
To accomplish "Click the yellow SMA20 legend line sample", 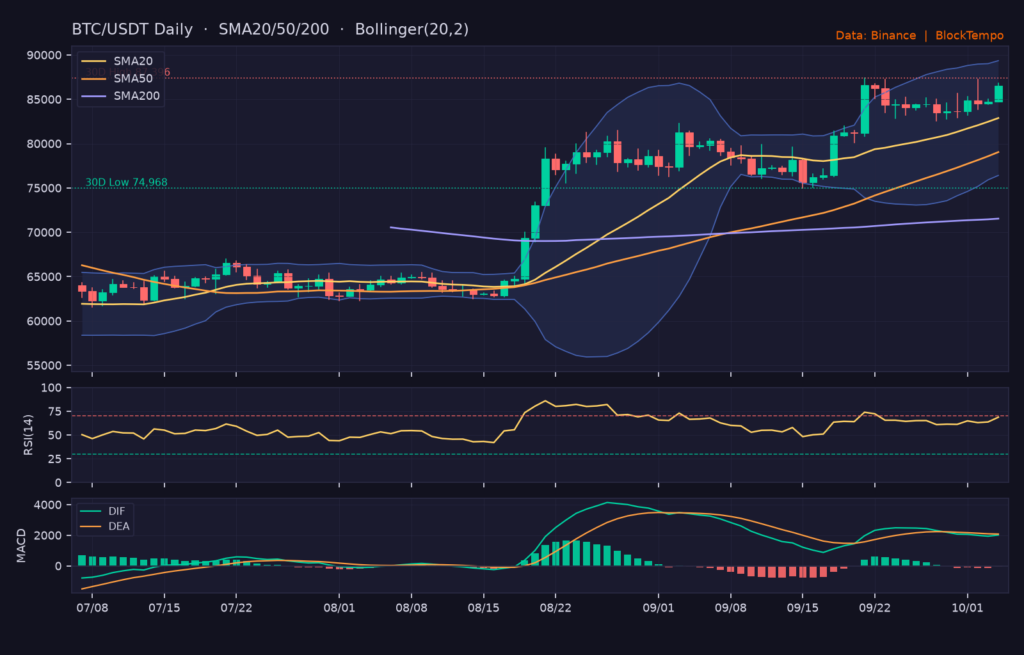I will point(93,61).
